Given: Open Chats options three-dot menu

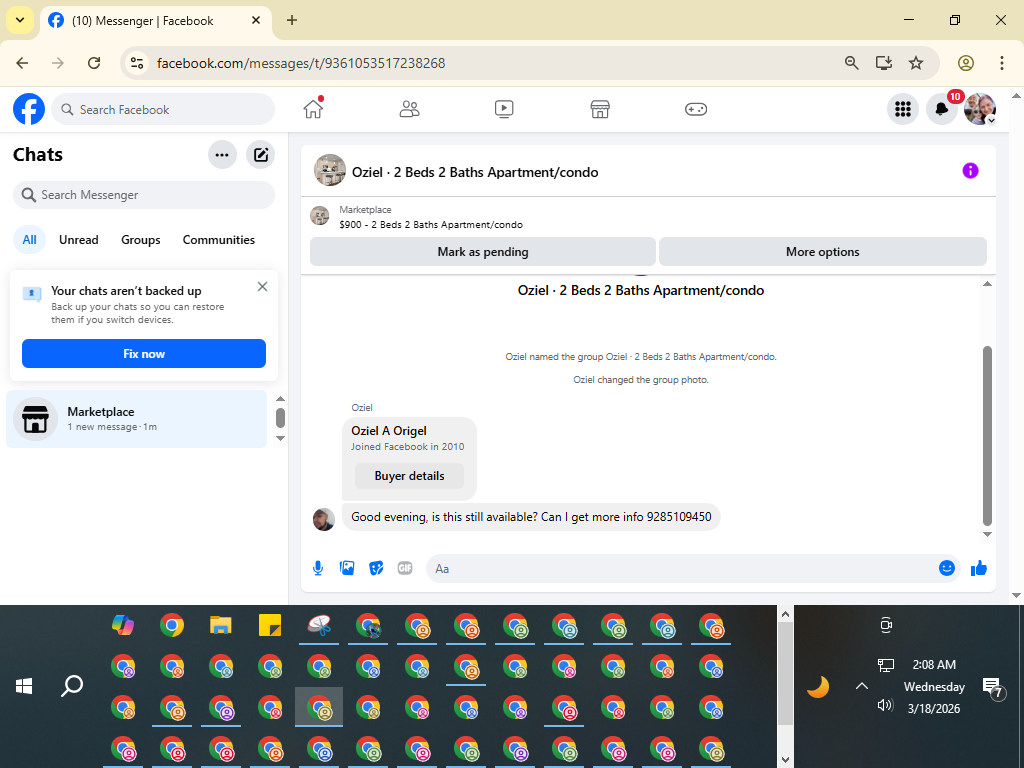Looking at the screenshot, I should (x=222, y=155).
